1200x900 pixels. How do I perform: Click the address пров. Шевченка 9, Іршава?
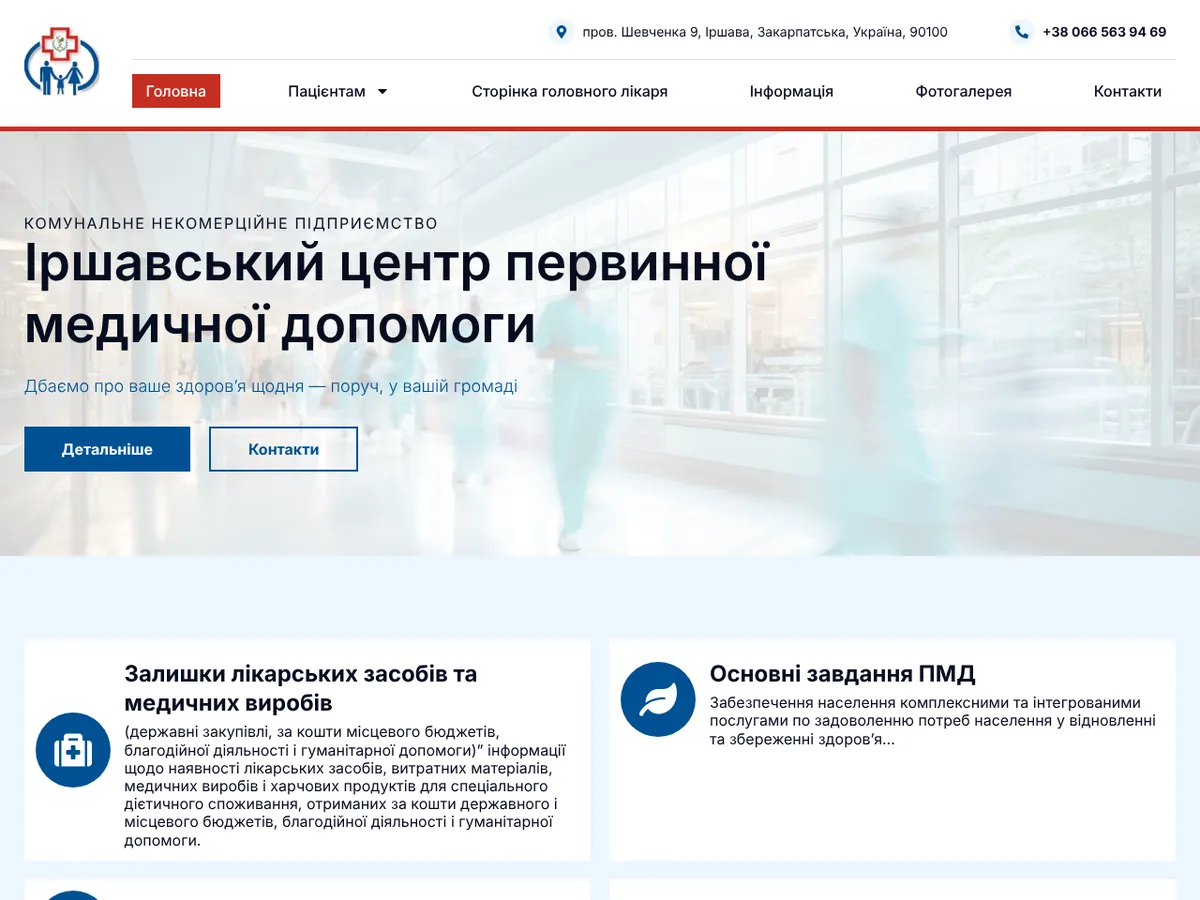765,32
